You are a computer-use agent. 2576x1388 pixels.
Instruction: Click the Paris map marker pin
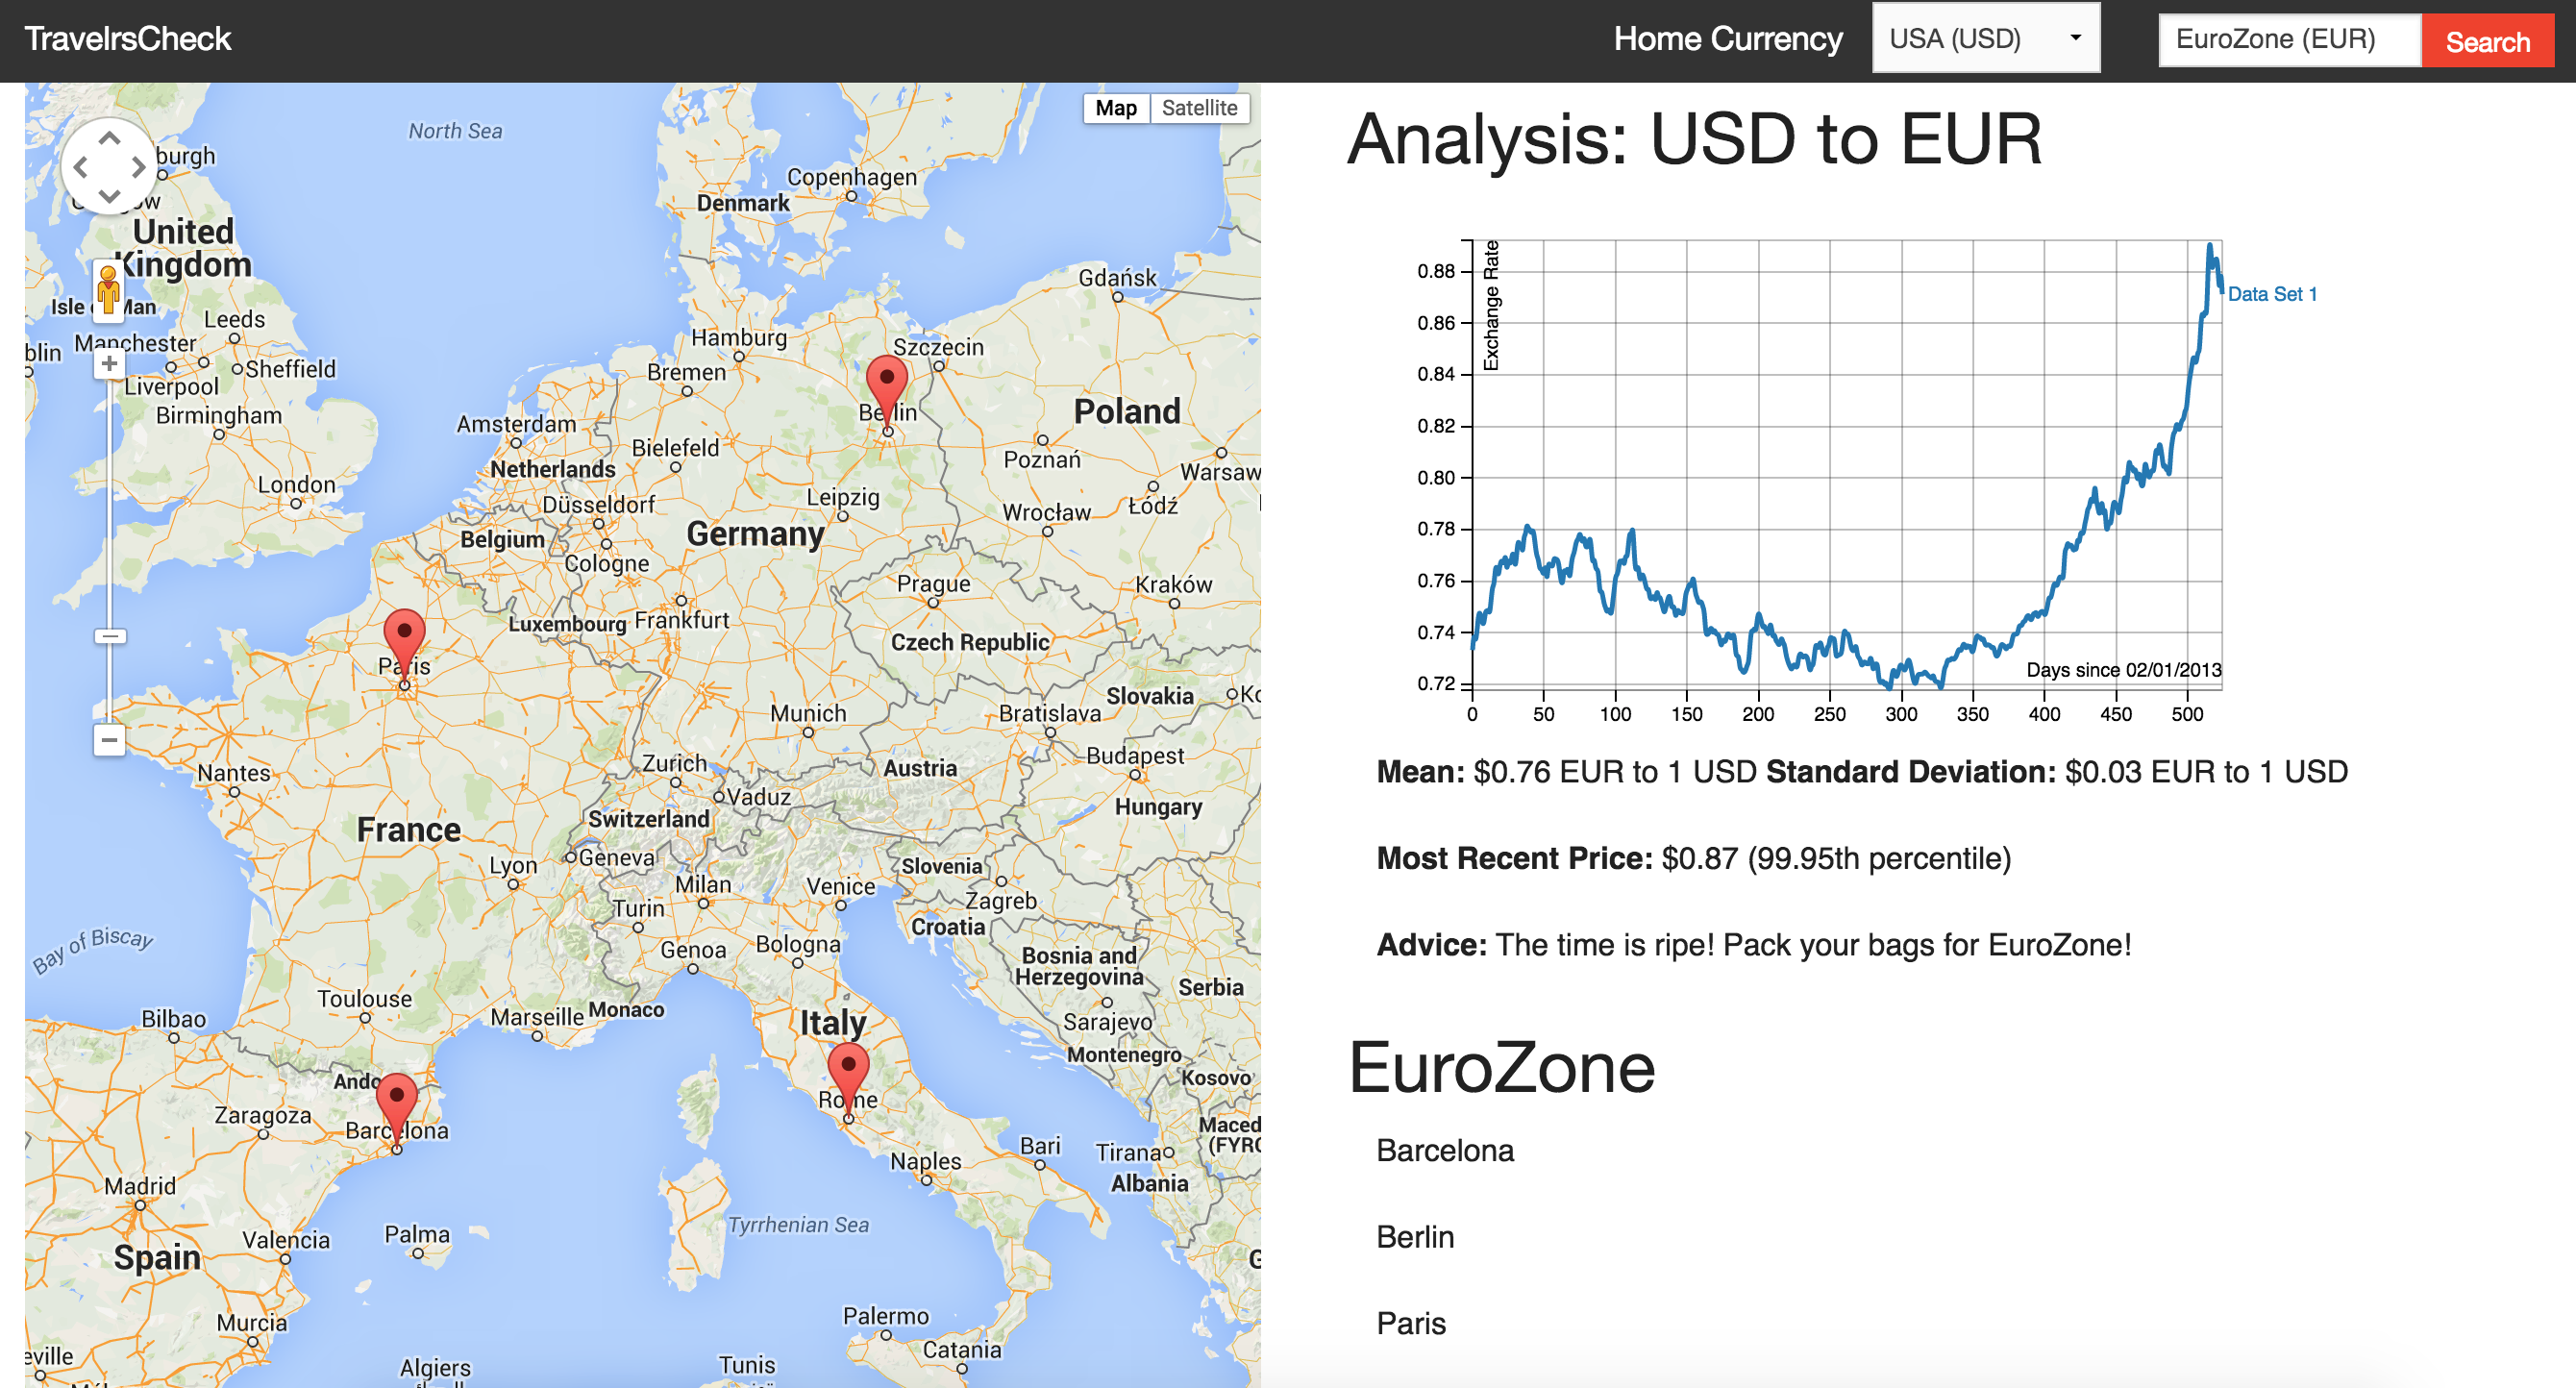404,637
